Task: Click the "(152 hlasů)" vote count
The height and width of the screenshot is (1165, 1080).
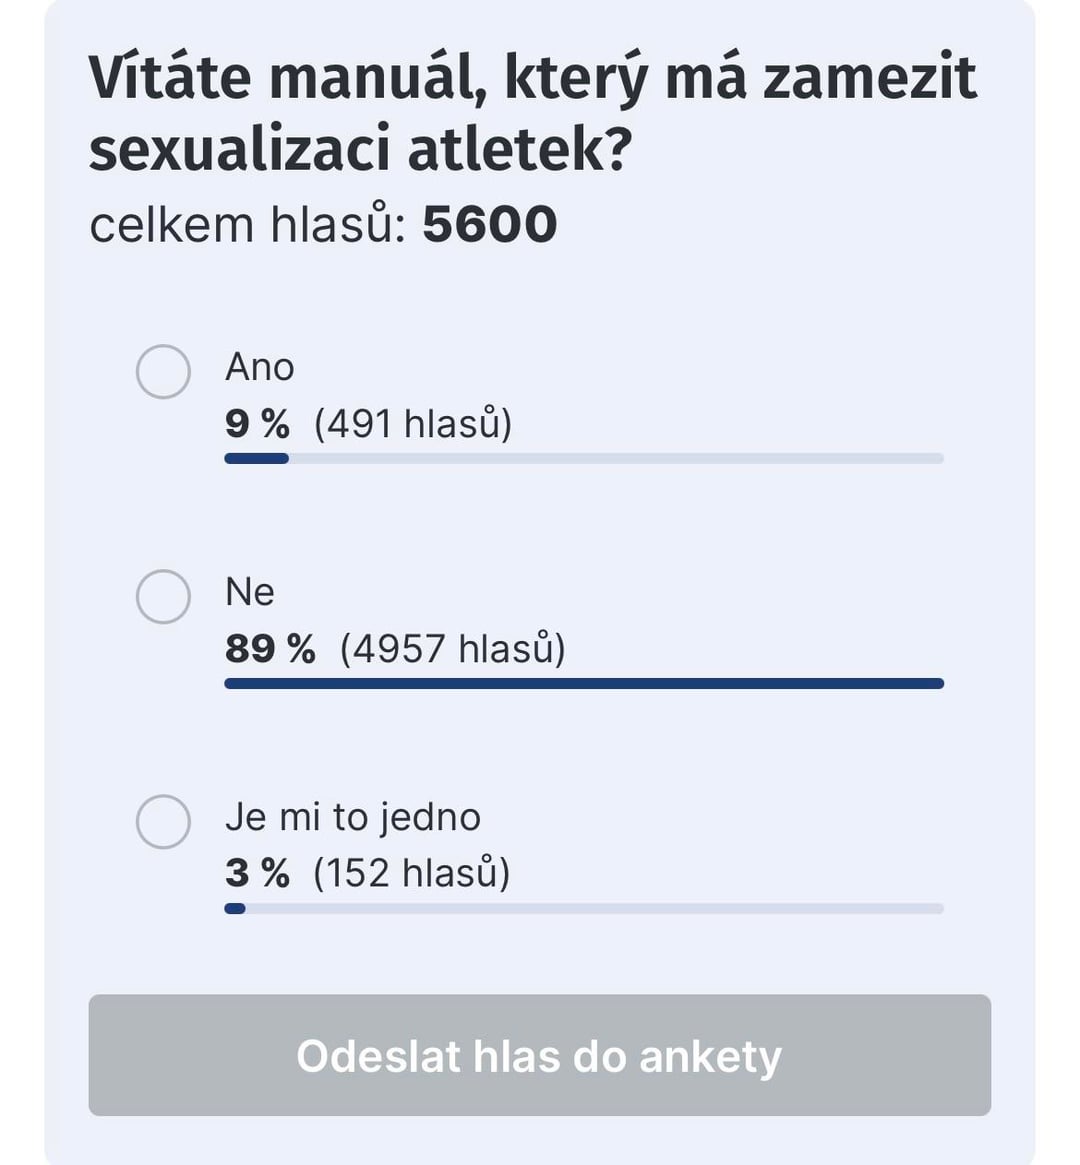Action: pyautogui.click(x=412, y=873)
